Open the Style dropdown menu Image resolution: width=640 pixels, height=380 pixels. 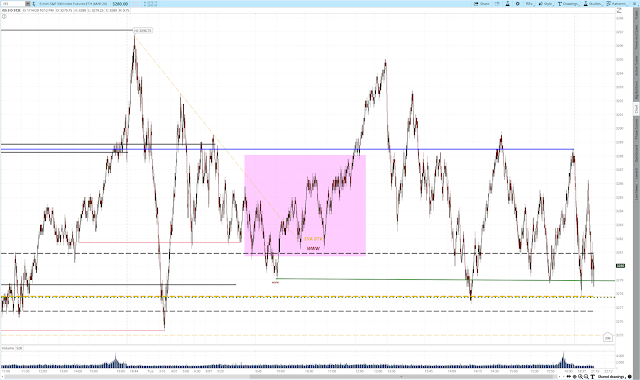pyautogui.click(x=547, y=4)
